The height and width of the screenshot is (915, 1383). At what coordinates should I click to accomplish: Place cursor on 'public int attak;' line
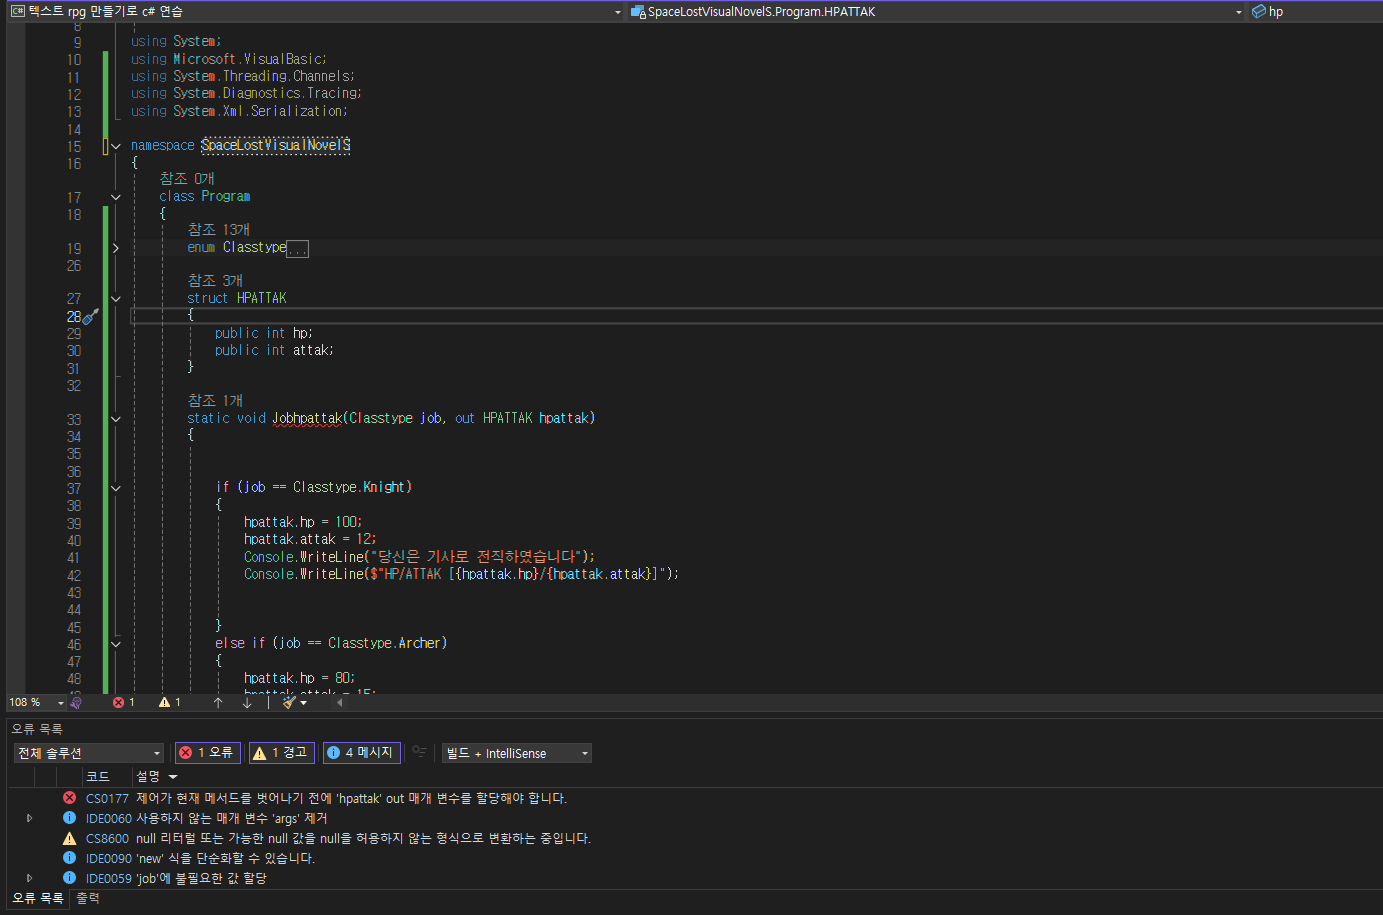click(x=274, y=350)
